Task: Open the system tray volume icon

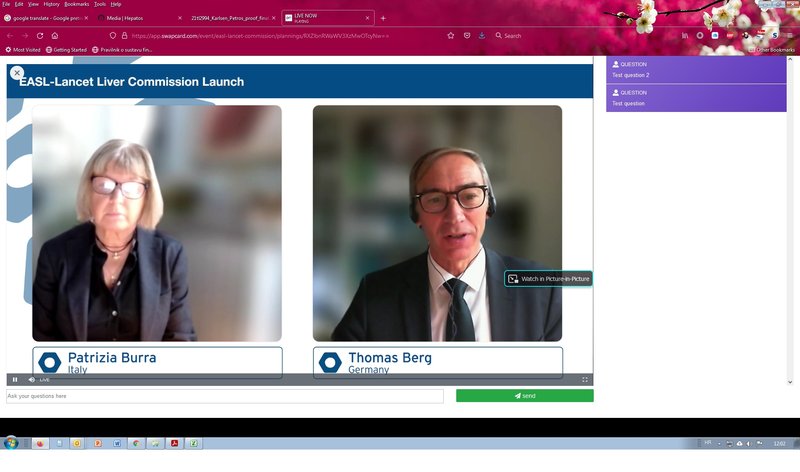Action: click(748, 443)
